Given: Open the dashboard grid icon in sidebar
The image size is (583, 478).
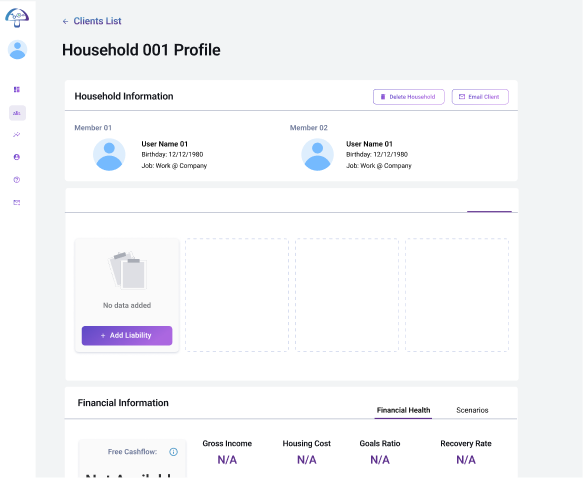Looking at the screenshot, I should pyautogui.click(x=17, y=90).
